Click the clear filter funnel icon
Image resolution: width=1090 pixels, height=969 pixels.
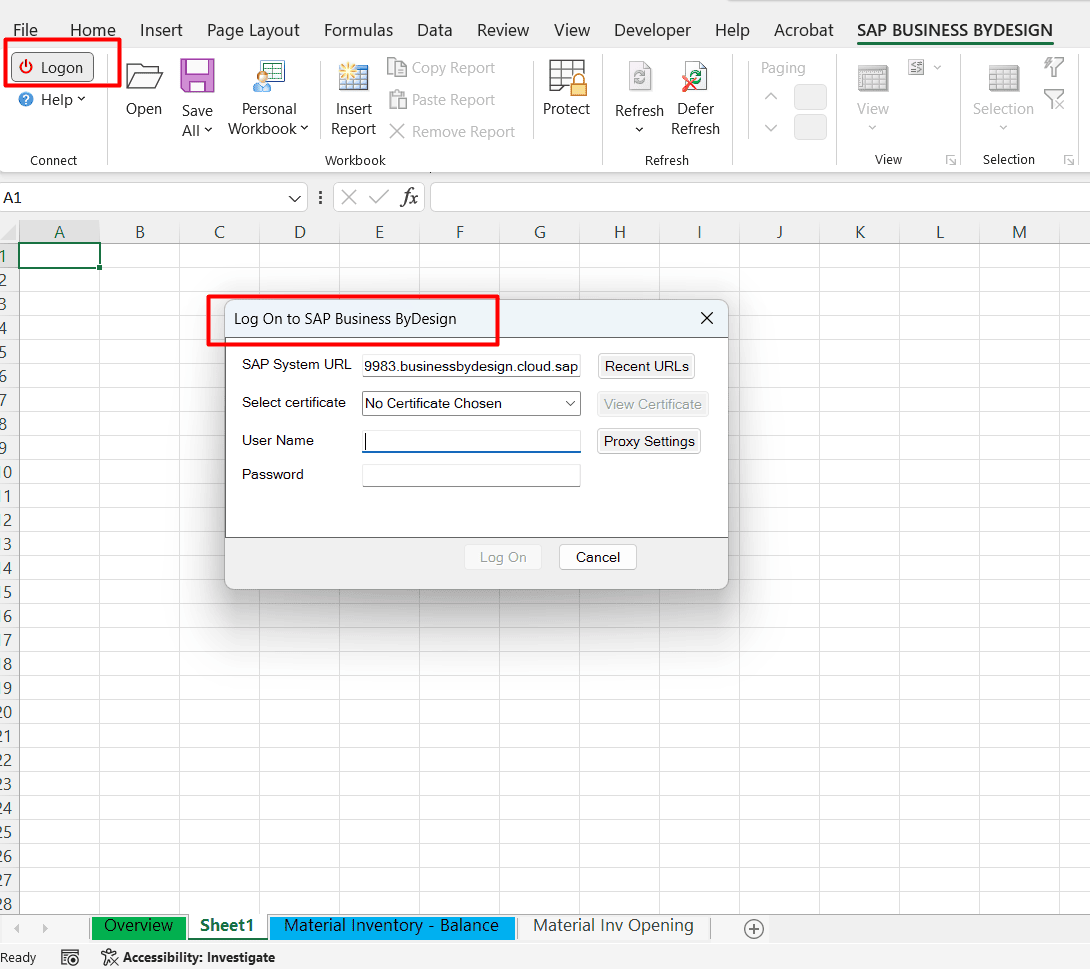[1055, 100]
